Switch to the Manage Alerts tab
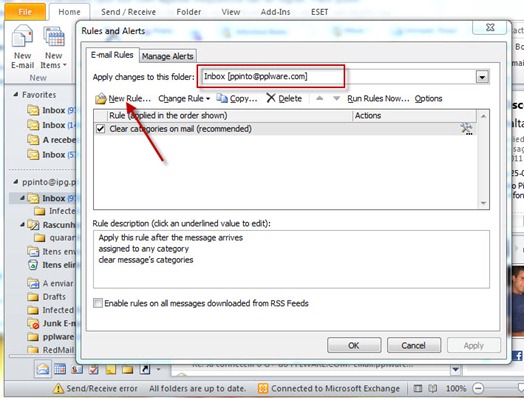The height and width of the screenshot is (398, 524). pyautogui.click(x=167, y=56)
